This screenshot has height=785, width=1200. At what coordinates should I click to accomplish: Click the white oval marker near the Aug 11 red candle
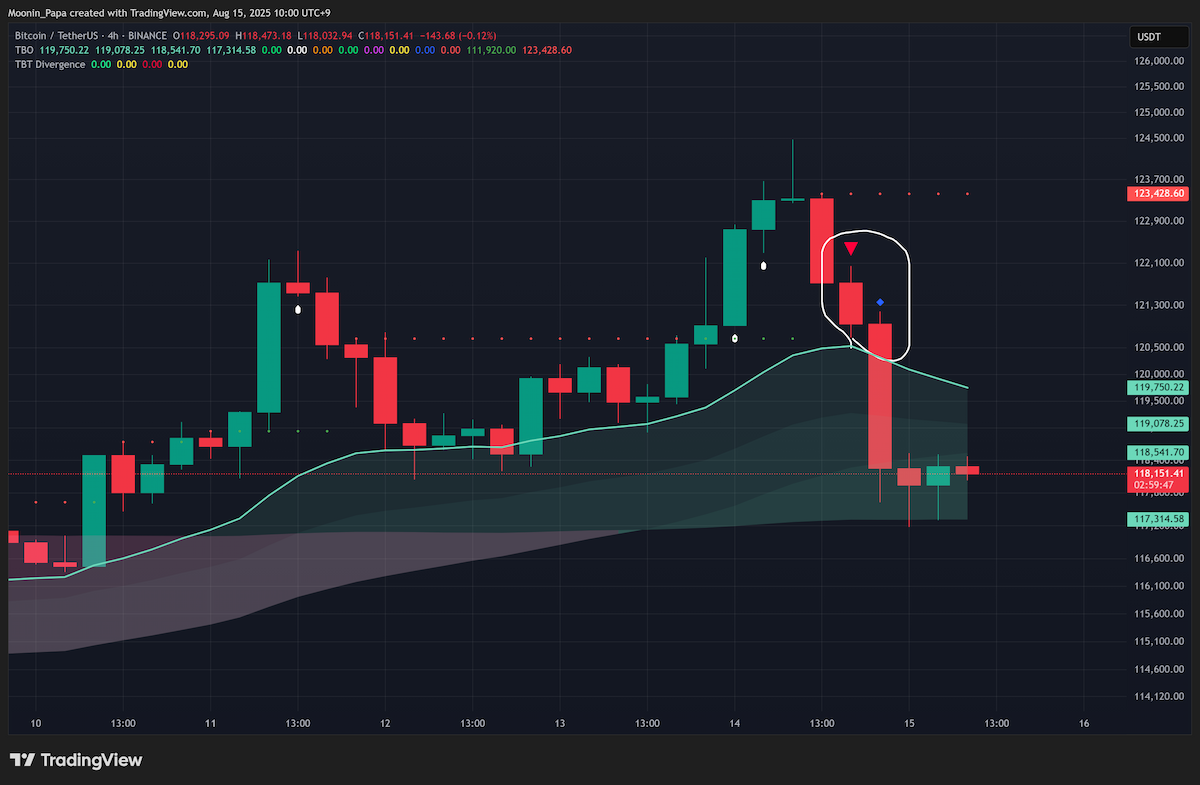pyautogui.click(x=298, y=310)
